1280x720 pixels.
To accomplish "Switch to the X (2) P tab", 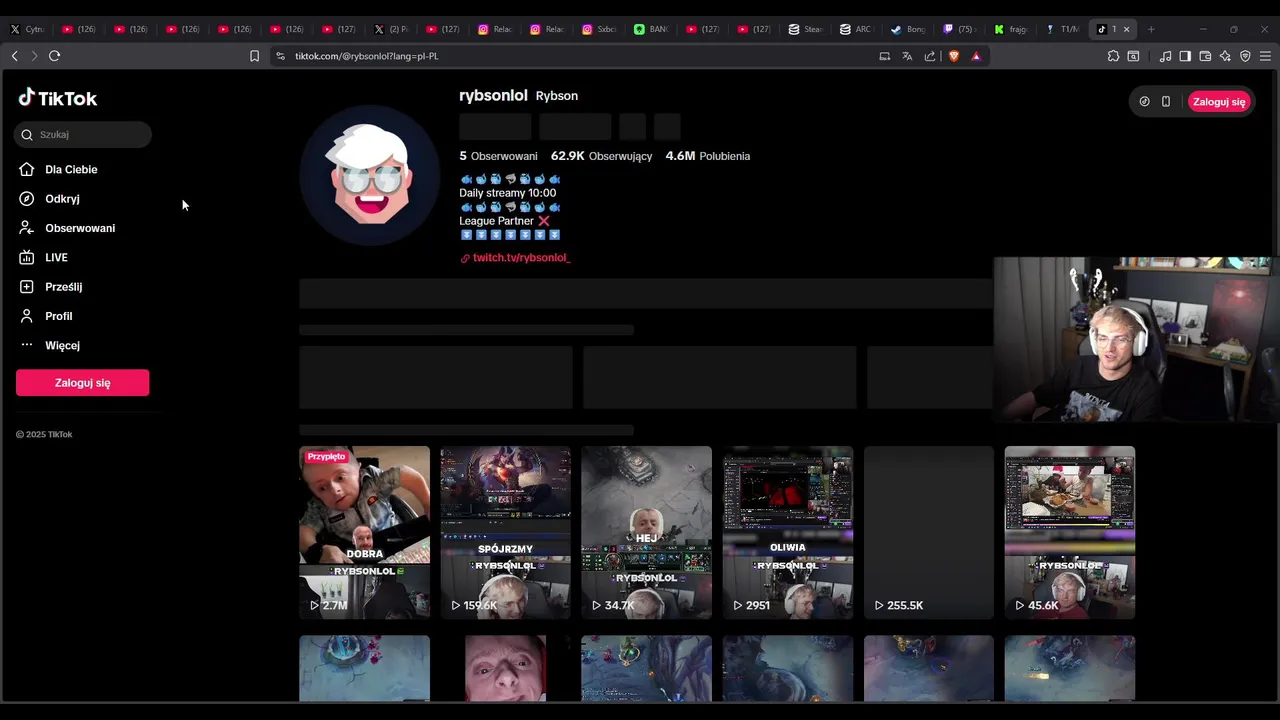I will pyautogui.click(x=392, y=29).
